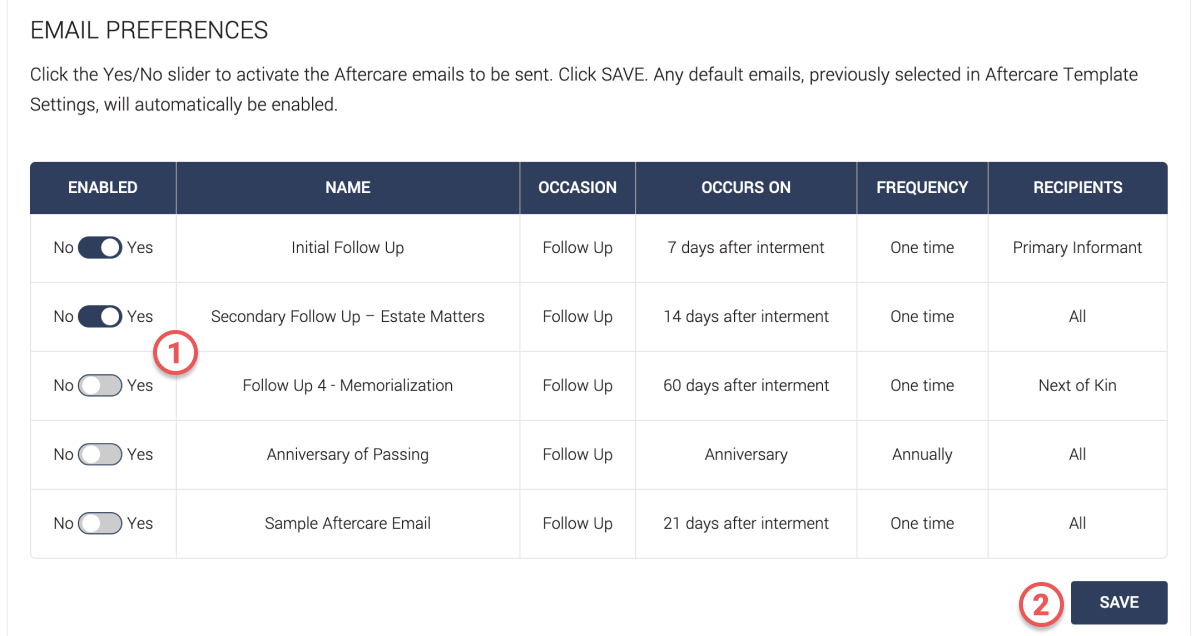
Task: Click the ENABLED column header
Action: click(103, 187)
